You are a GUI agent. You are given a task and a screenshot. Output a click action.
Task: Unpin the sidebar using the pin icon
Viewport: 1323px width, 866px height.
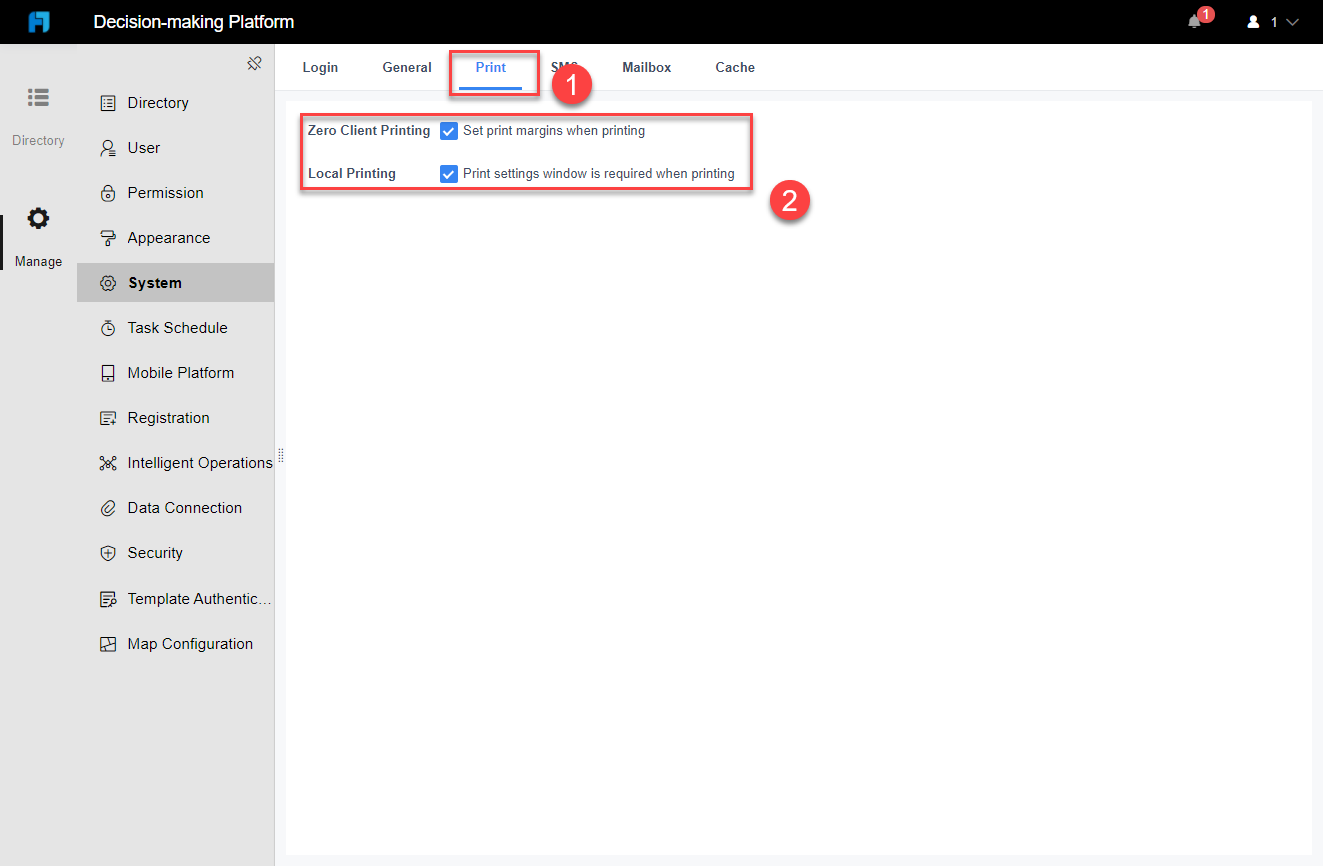click(x=254, y=62)
